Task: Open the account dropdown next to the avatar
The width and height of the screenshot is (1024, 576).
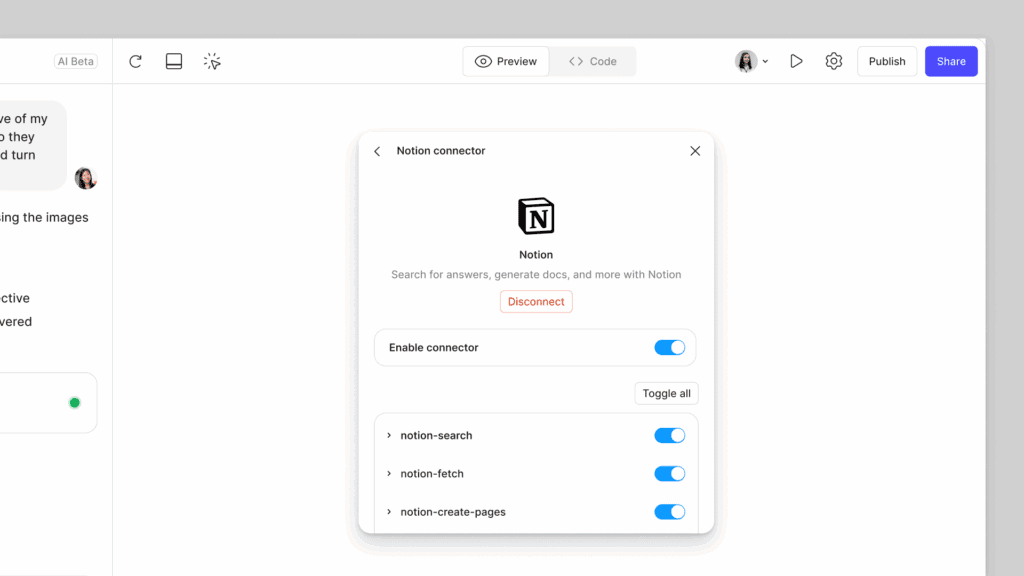Action: click(x=765, y=61)
